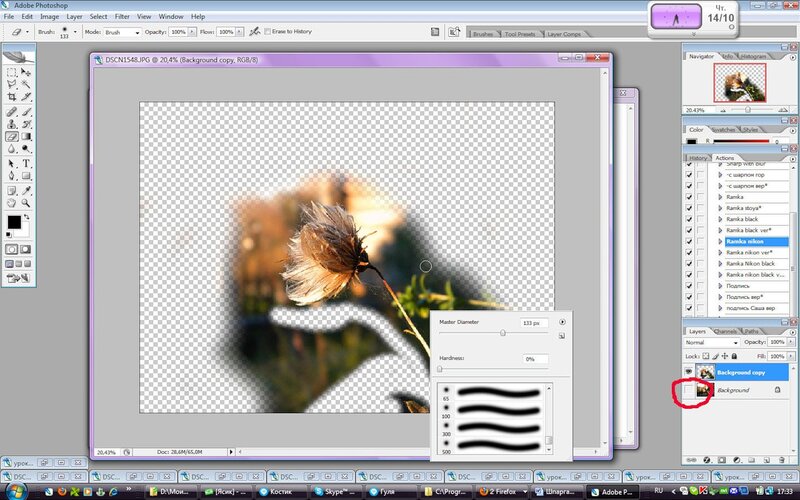Select the Shape tool
The image size is (800, 500).
(x=26, y=176)
